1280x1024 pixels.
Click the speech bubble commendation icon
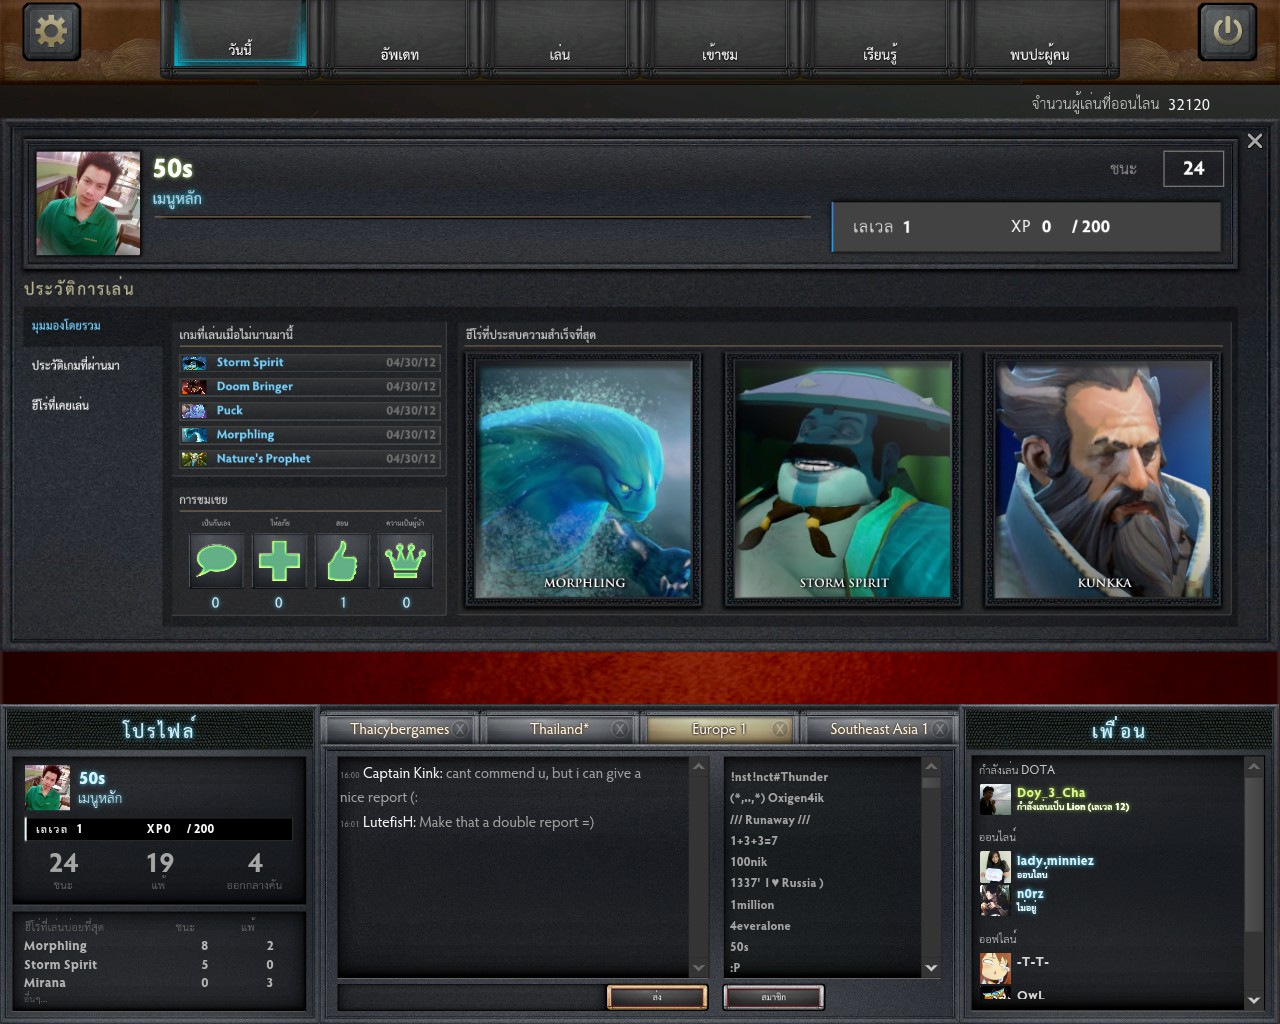(x=216, y=560)
